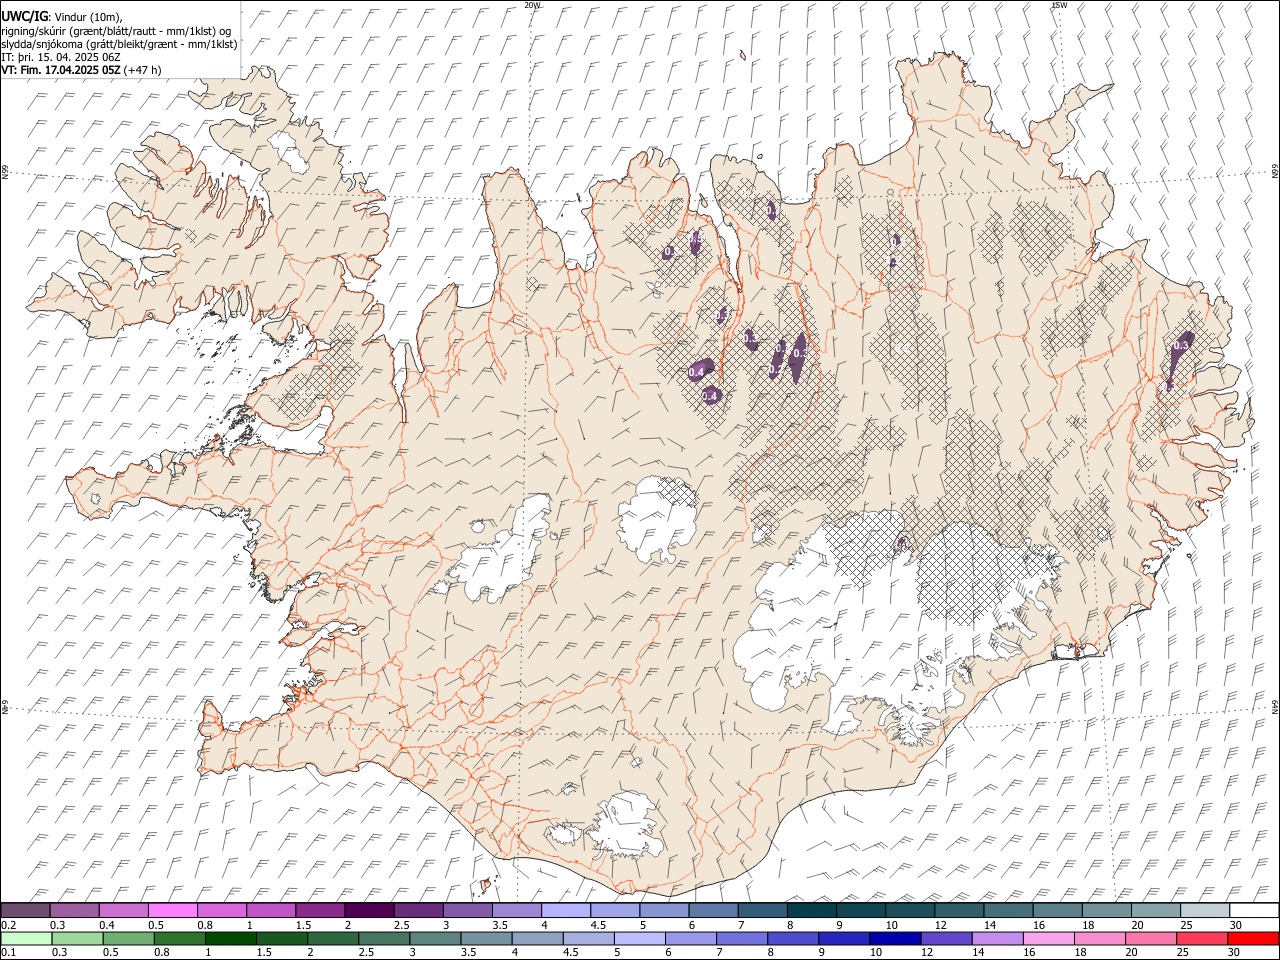The image size is (1280, 960).
Task: Click the bottom-row green swatch between 0.5 and 0.8
Action: (x=128, y=938)
